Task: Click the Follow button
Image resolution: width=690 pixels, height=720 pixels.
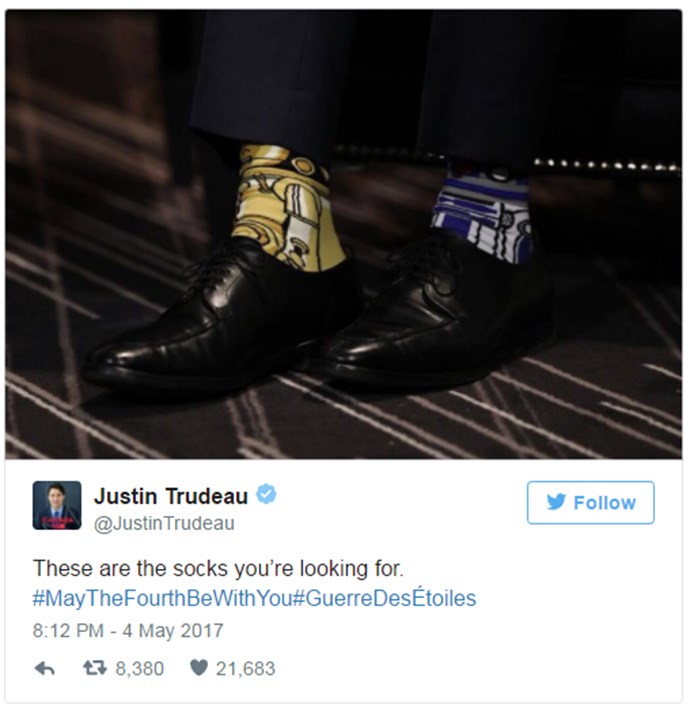Action: pos(590,502)
